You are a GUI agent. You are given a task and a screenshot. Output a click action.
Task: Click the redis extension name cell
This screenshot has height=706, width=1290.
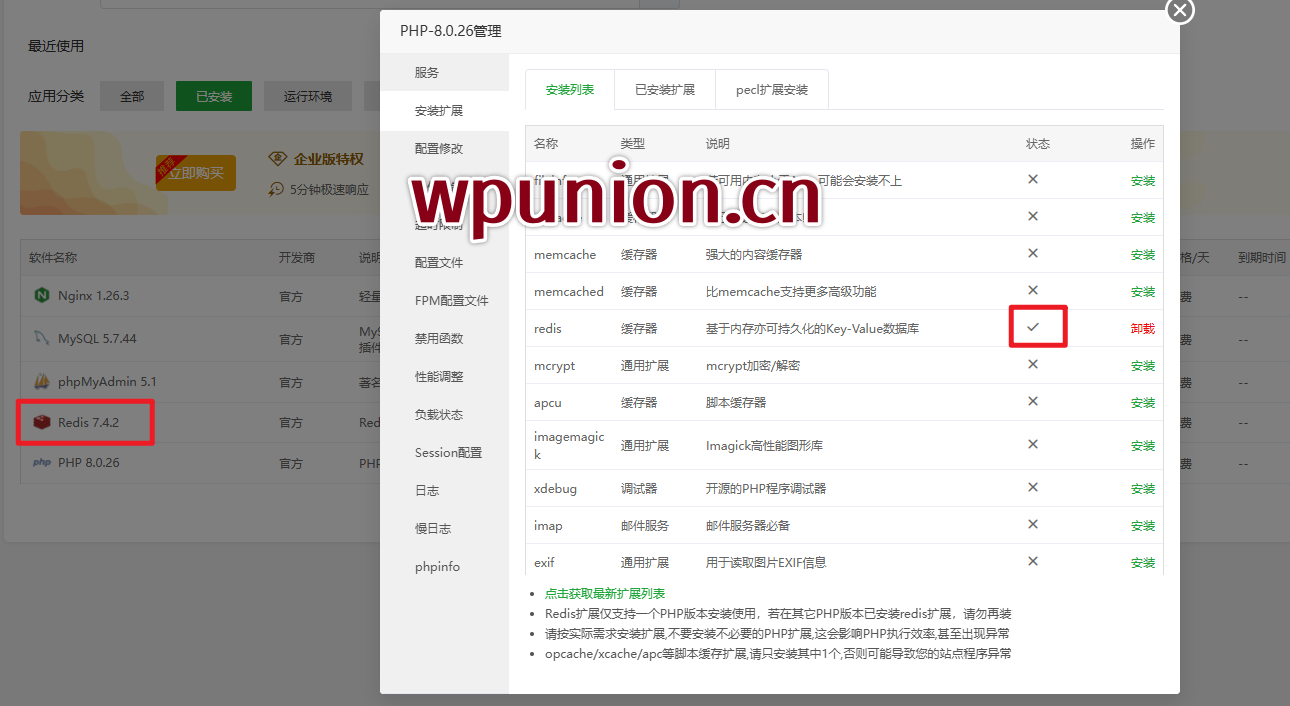coord(548,328)
